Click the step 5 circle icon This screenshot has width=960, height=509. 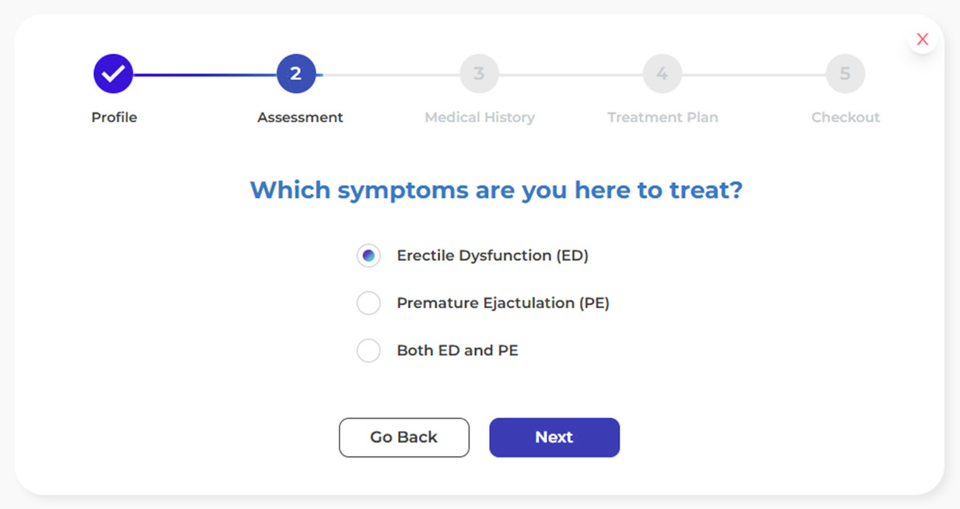(845, 73)
